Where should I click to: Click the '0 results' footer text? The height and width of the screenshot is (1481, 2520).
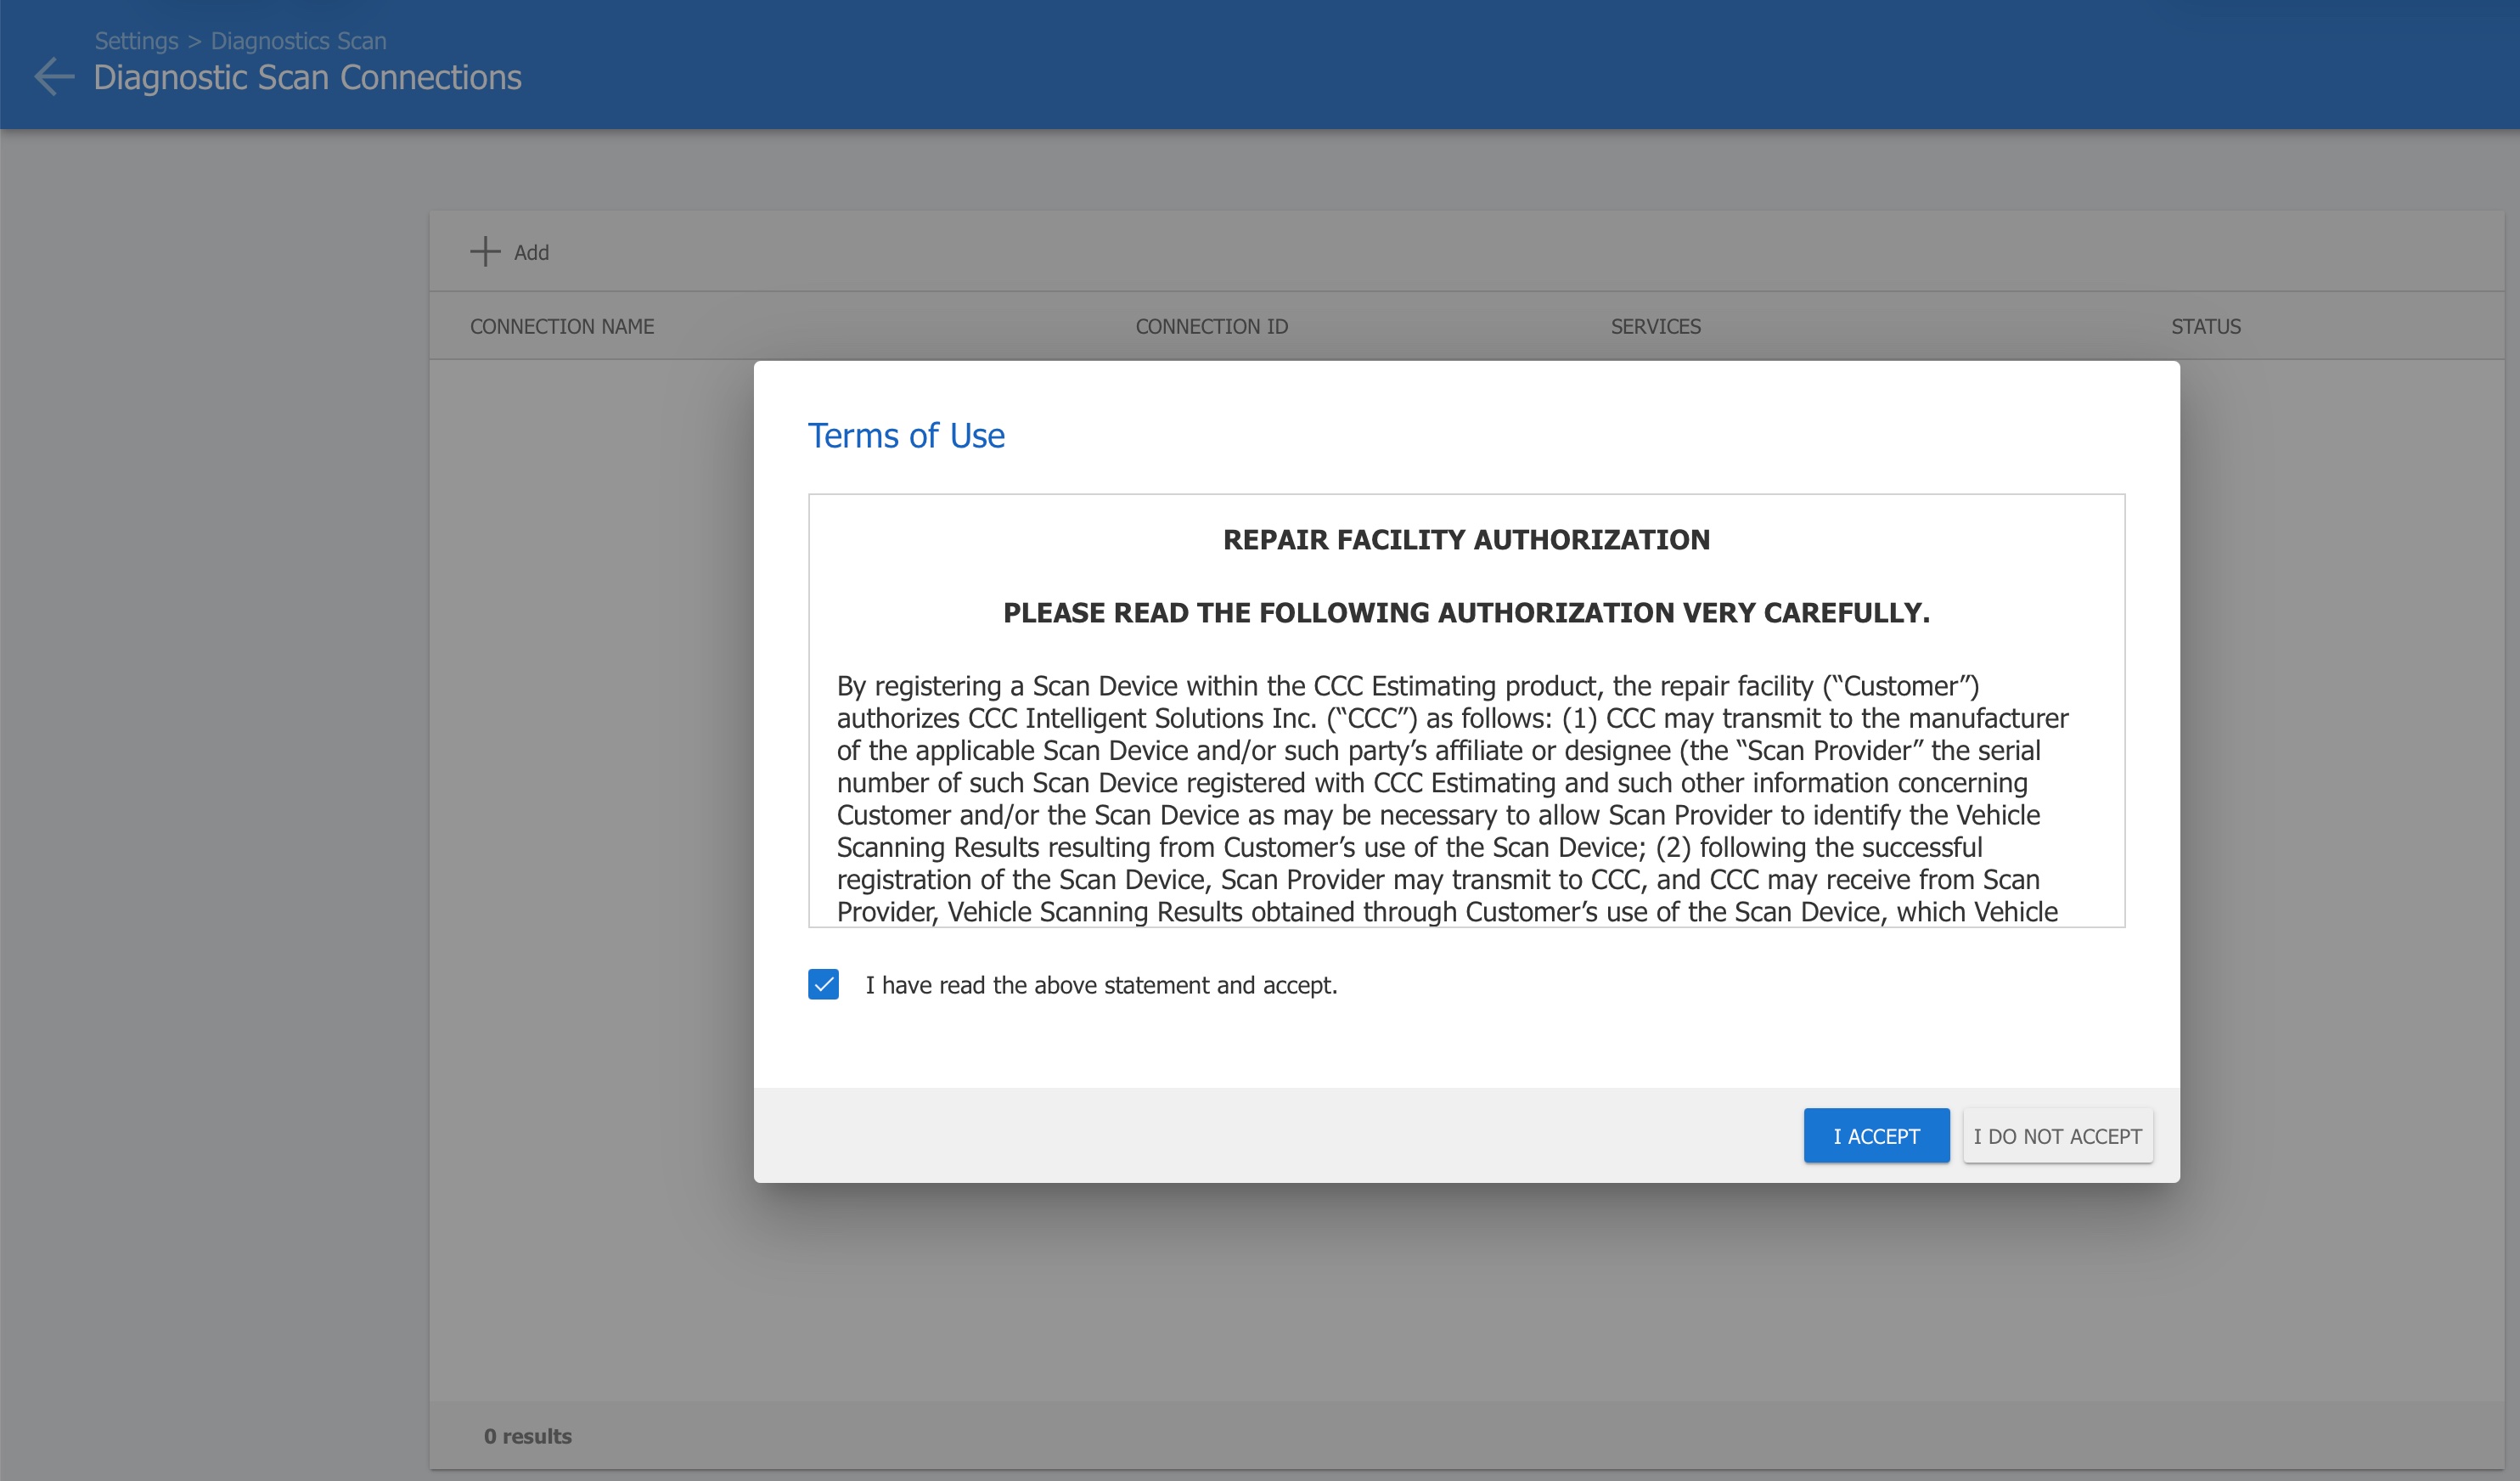click(527, 1436)
